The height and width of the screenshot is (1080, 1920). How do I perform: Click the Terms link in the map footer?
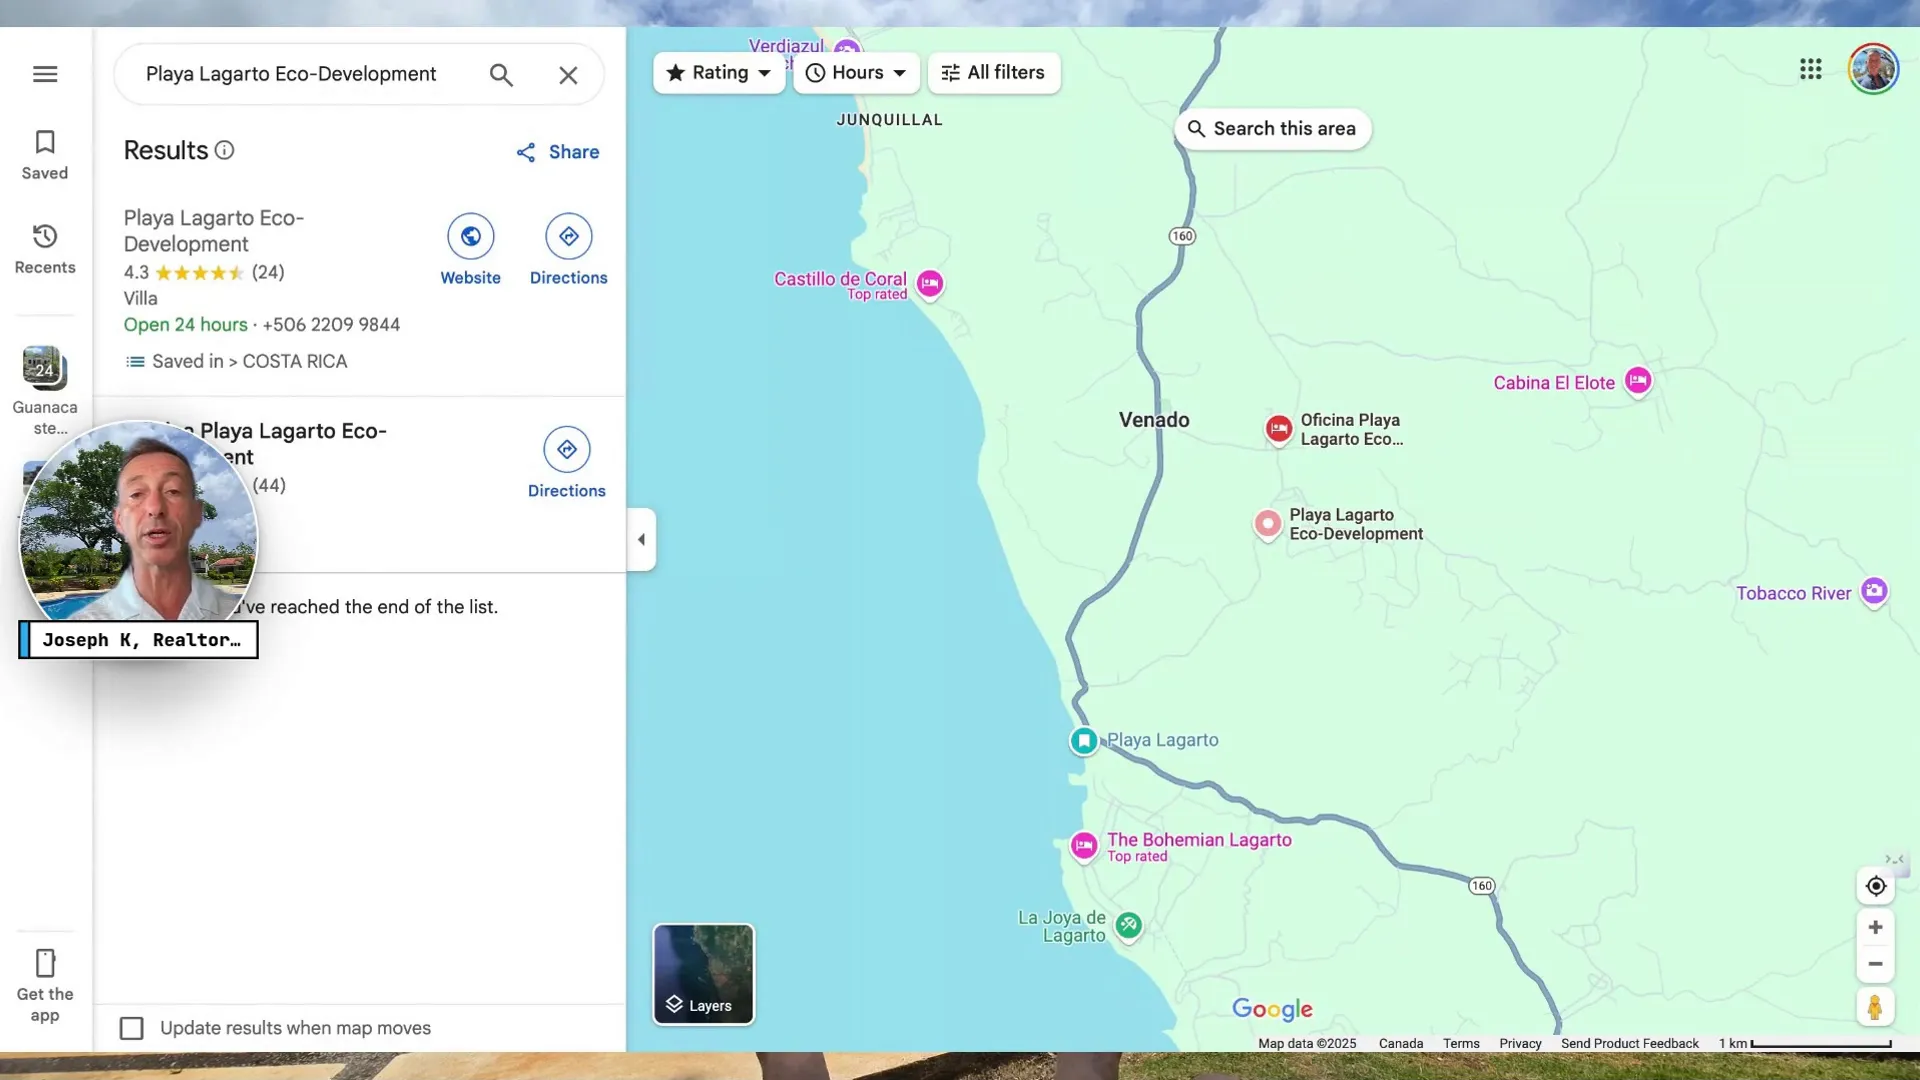click(x=1461, y=1043)
